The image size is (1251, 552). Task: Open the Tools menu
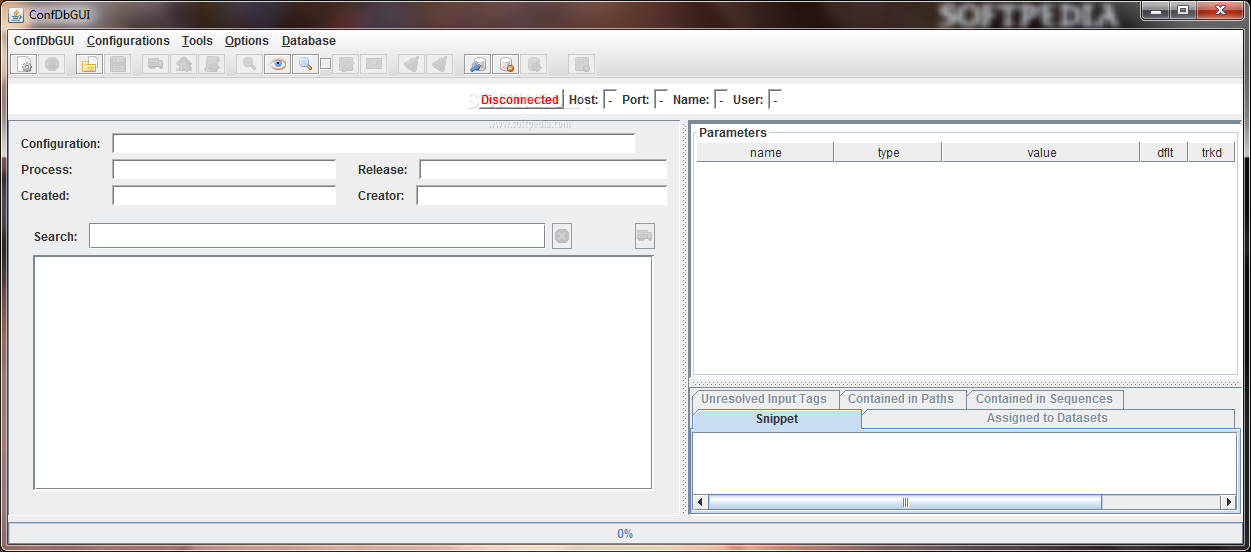197,41
